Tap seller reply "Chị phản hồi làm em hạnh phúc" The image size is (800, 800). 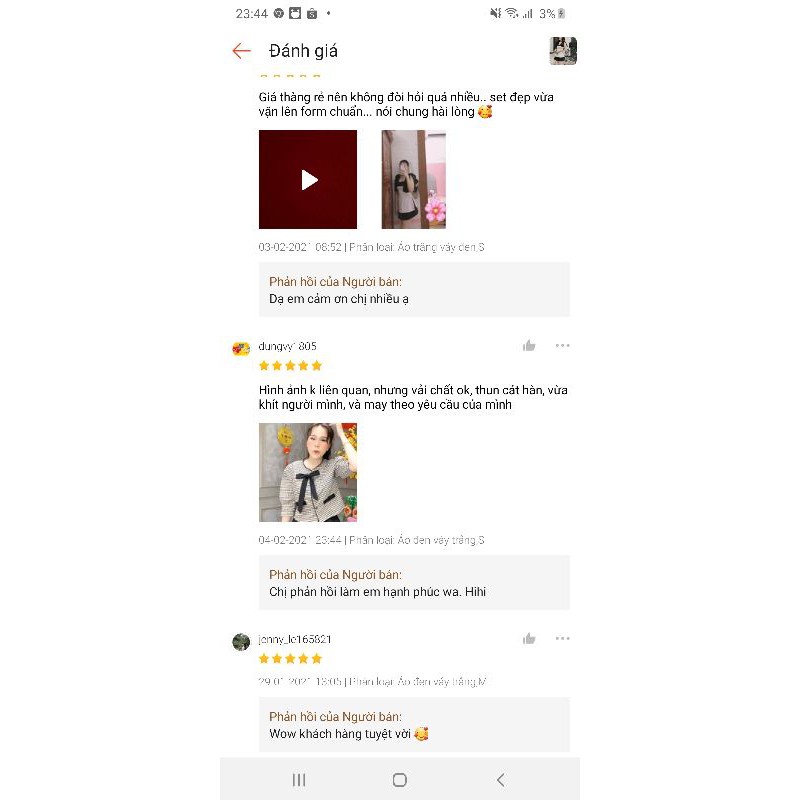pyautogui.click(x=378, y=592)
